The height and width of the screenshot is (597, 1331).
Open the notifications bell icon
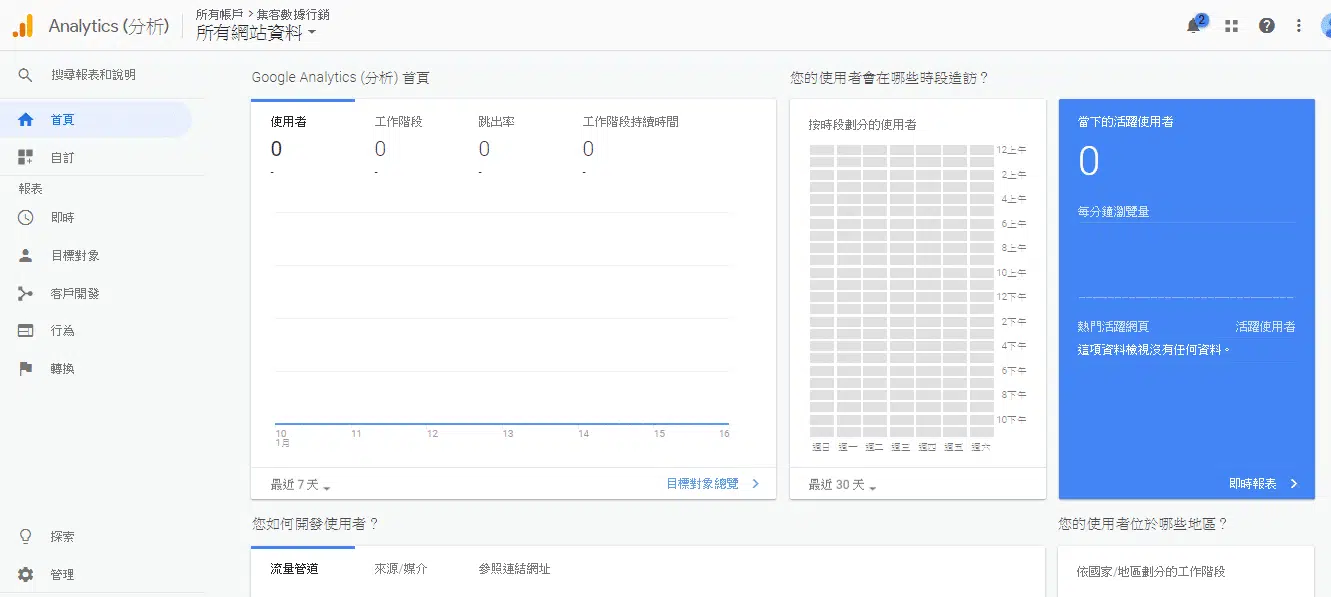point(1195,25)
